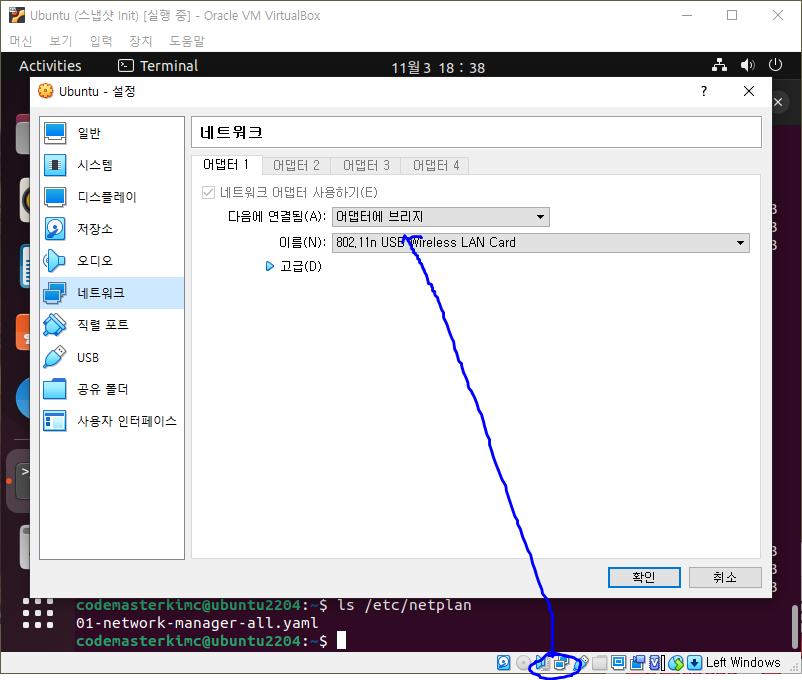Screen dimensions: 802x680
Task: Click the recording status bar icon
Action: pyautogui.click(x=637, y=663)
